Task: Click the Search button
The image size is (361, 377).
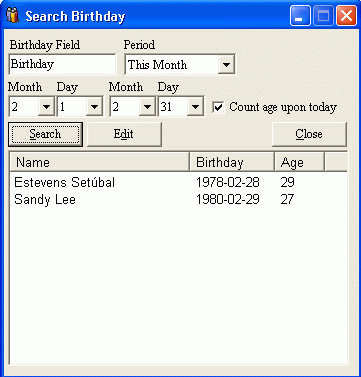Action: pyautogui.click(x=45, y=134)
